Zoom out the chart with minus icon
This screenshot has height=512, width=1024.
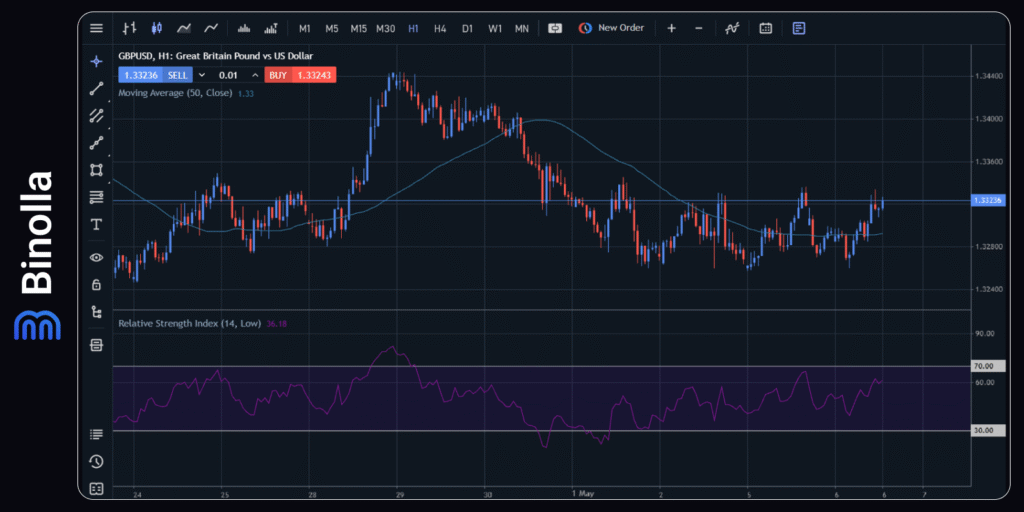pos(698,28)
